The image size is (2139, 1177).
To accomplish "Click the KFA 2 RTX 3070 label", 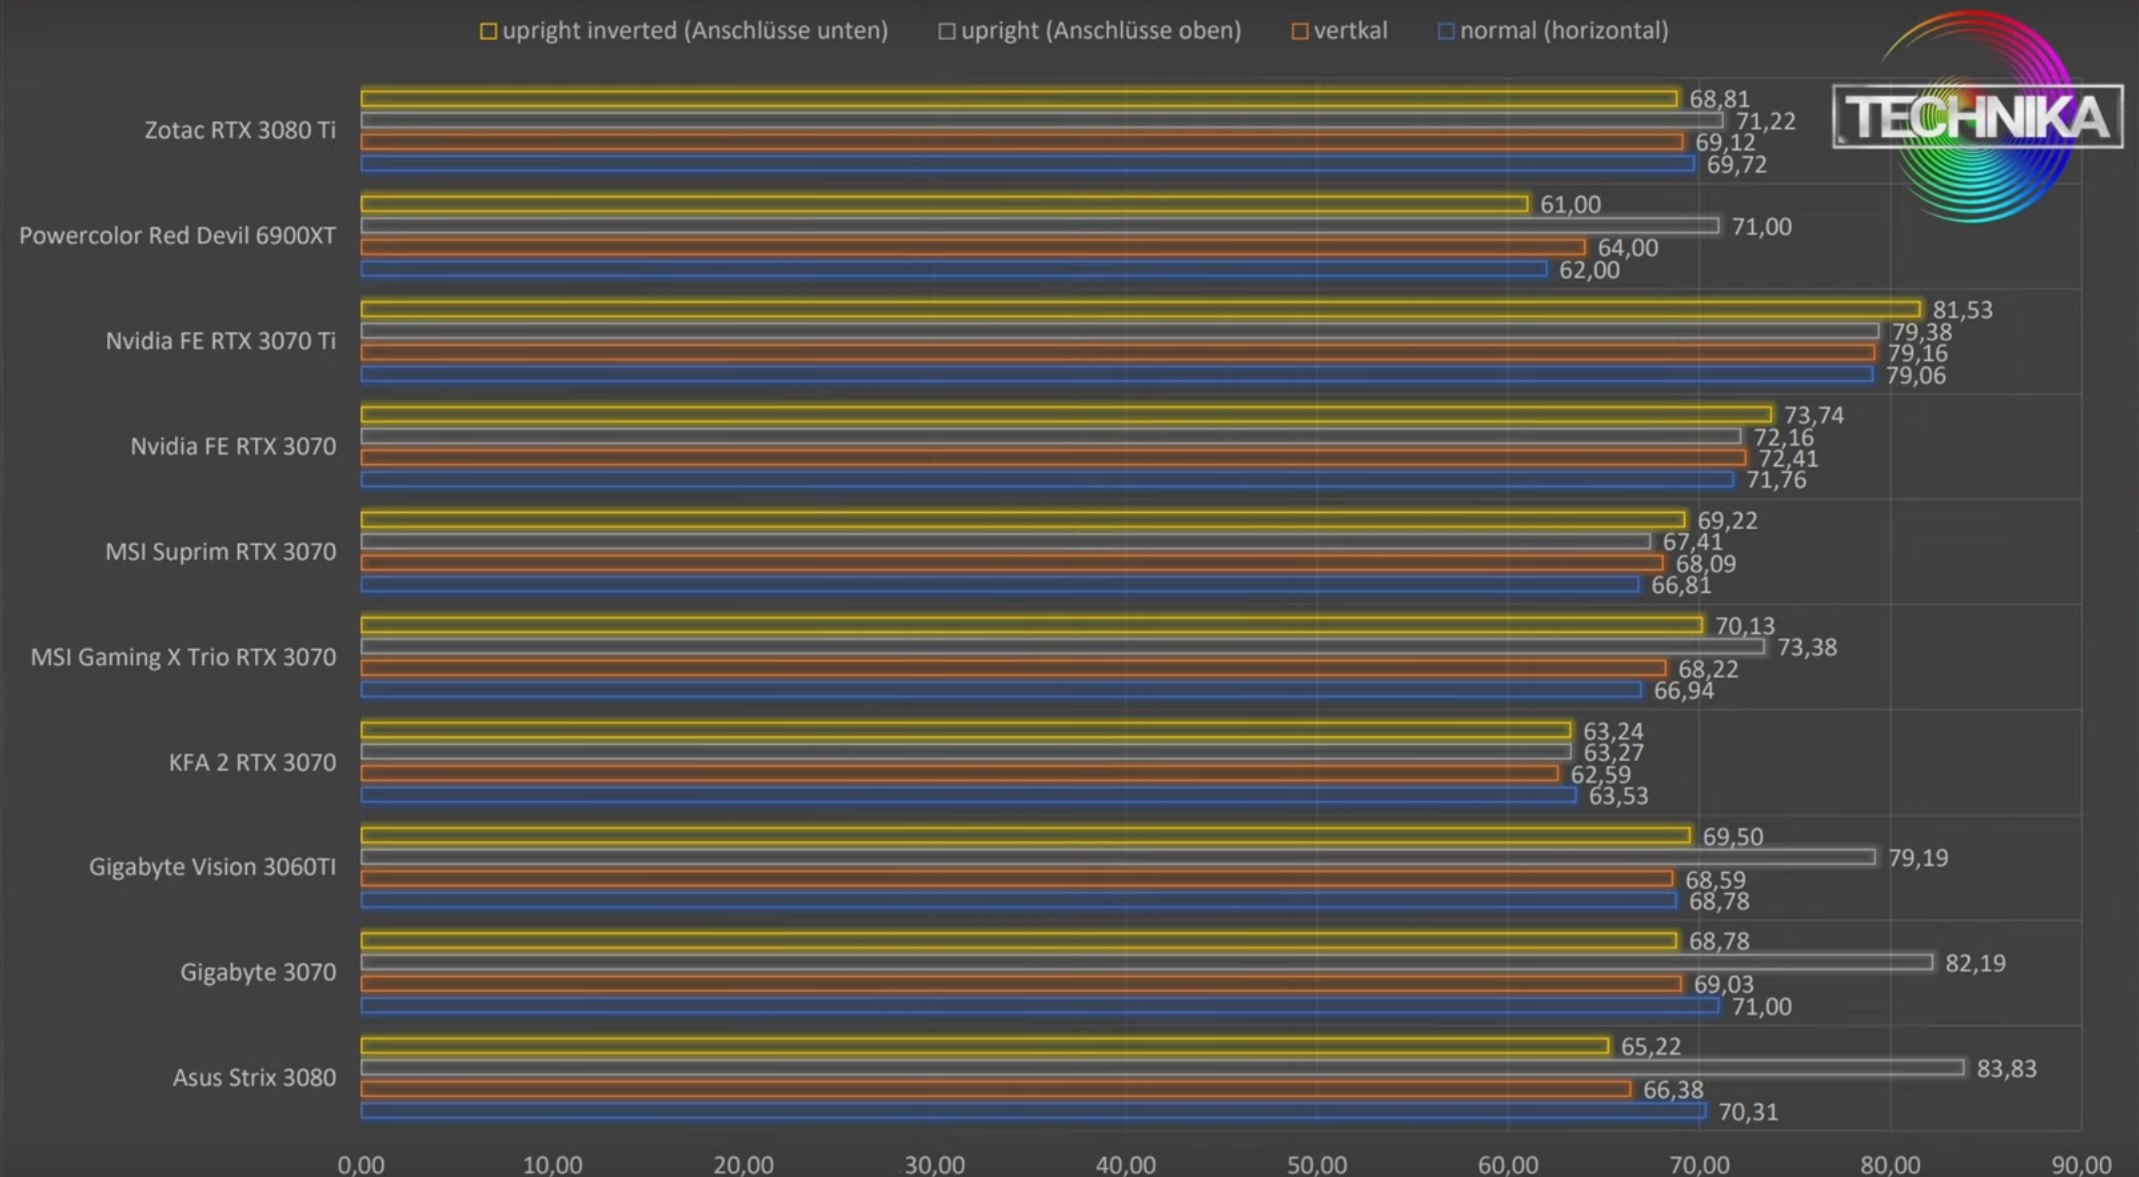I will click(252, 763).
